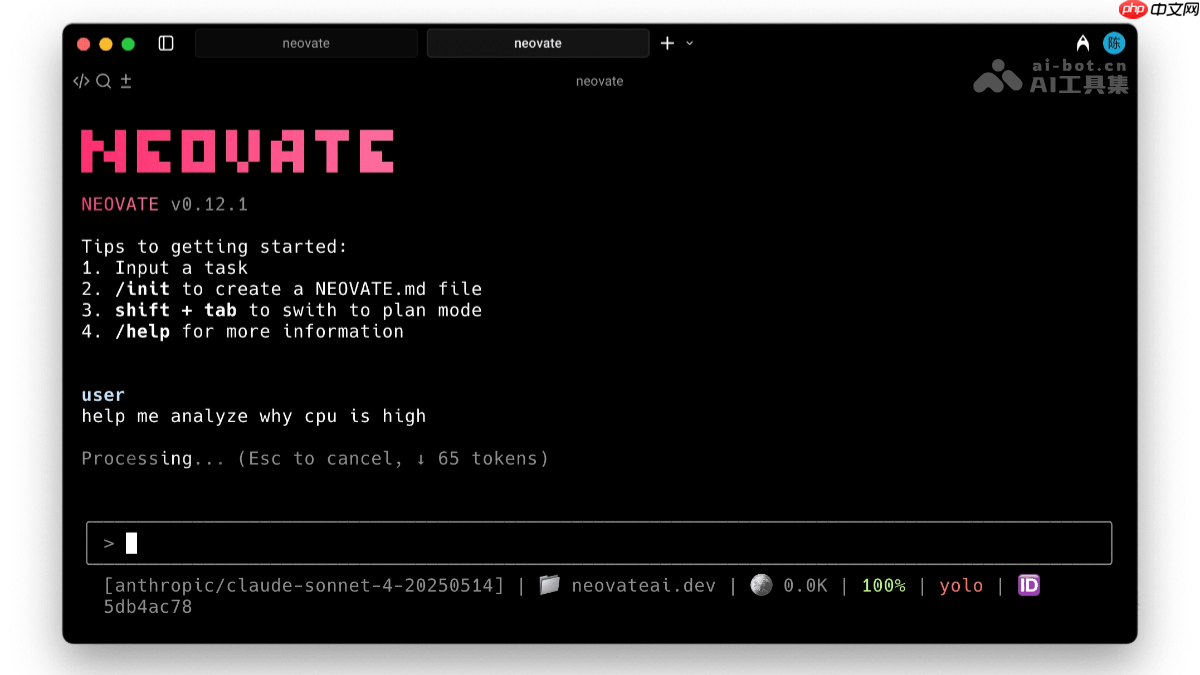The width and height of the screenshot is (1200, 675).
Task: Click the folder icon beside neovateai.dev
Action: [x=550, y=585]
